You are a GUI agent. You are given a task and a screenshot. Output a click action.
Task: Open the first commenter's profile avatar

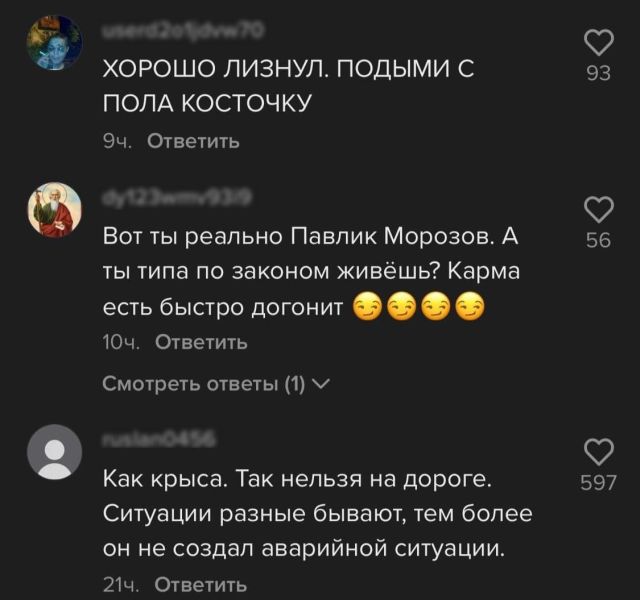[x=55, y=43]
